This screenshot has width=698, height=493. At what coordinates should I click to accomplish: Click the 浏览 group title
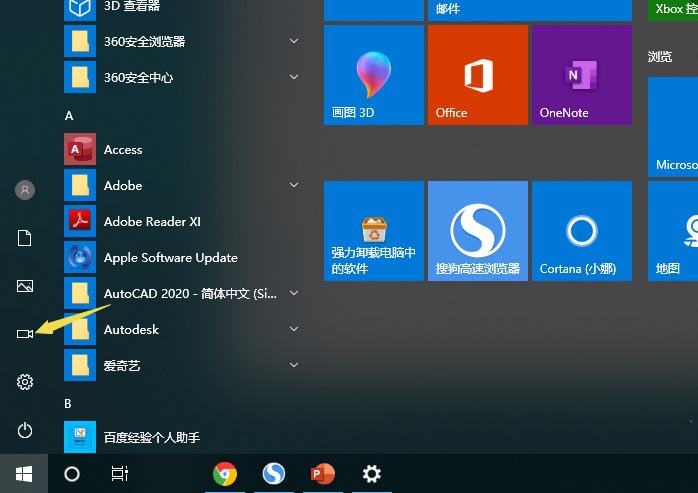tap(660, 57)
